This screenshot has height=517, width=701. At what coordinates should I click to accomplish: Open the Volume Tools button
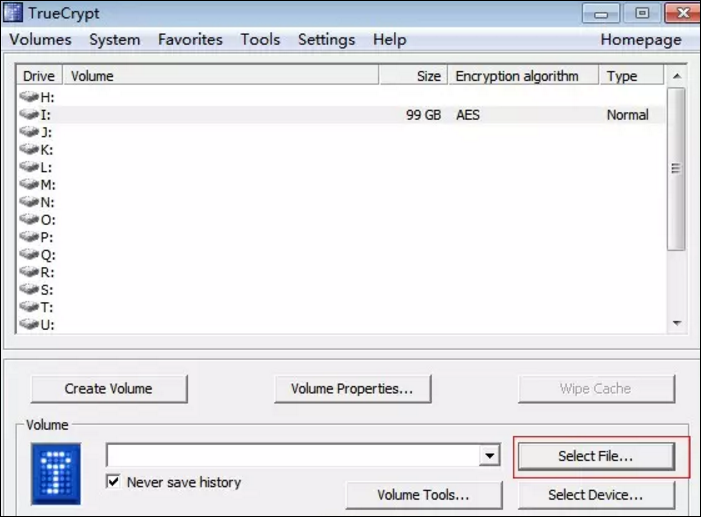pos(424,495)
